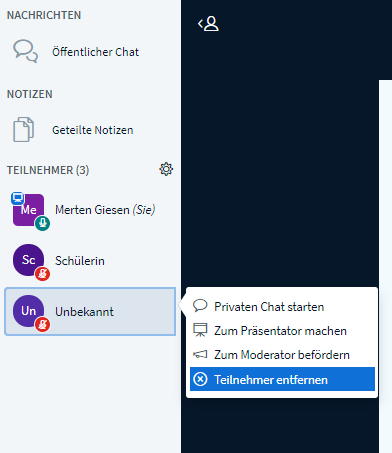Open the Schülerin participant menu
Image resolution: width=392 pixels, height=453 pixels.
(90, 261)
